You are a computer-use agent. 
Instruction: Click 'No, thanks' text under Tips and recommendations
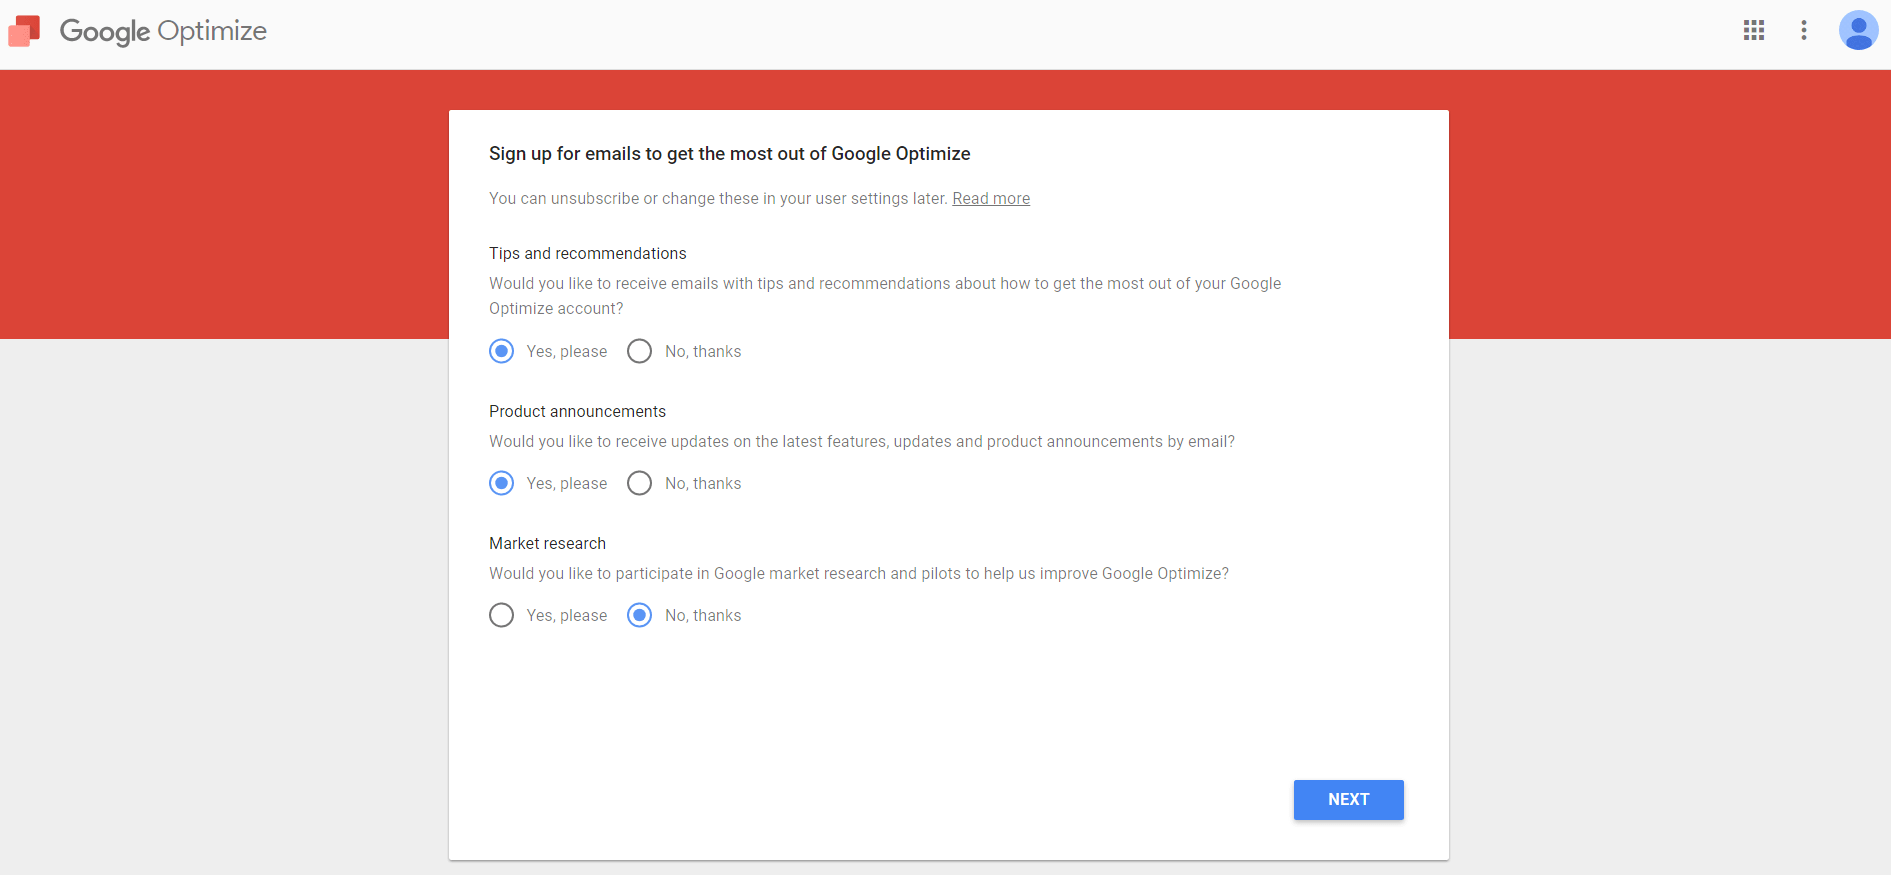(x=703, y=351)
